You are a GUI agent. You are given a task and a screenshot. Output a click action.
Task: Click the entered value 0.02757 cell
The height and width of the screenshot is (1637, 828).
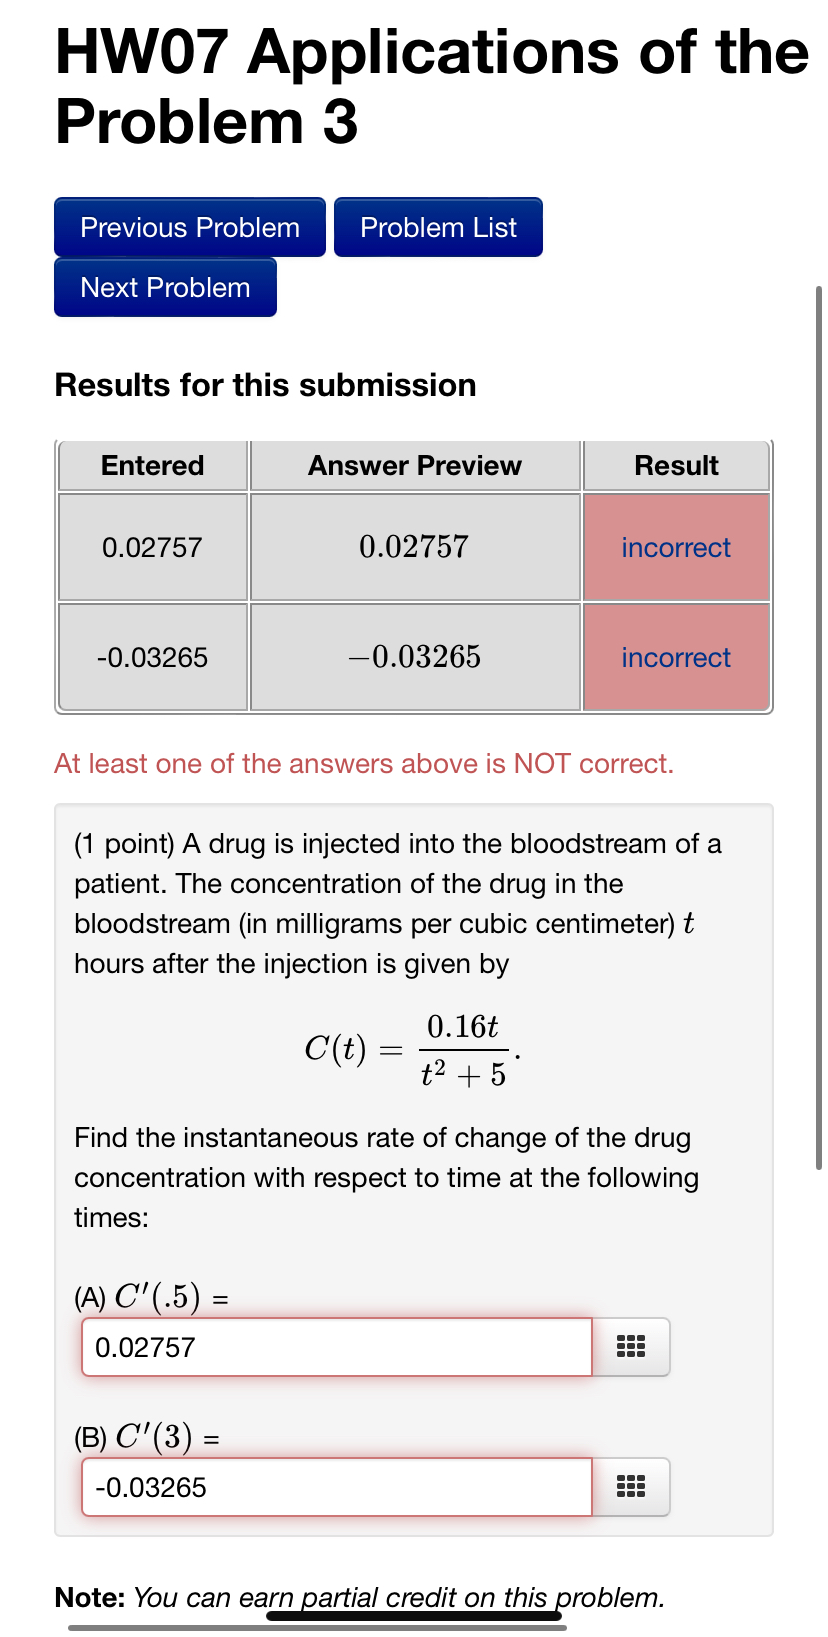[x=152, y=547]
